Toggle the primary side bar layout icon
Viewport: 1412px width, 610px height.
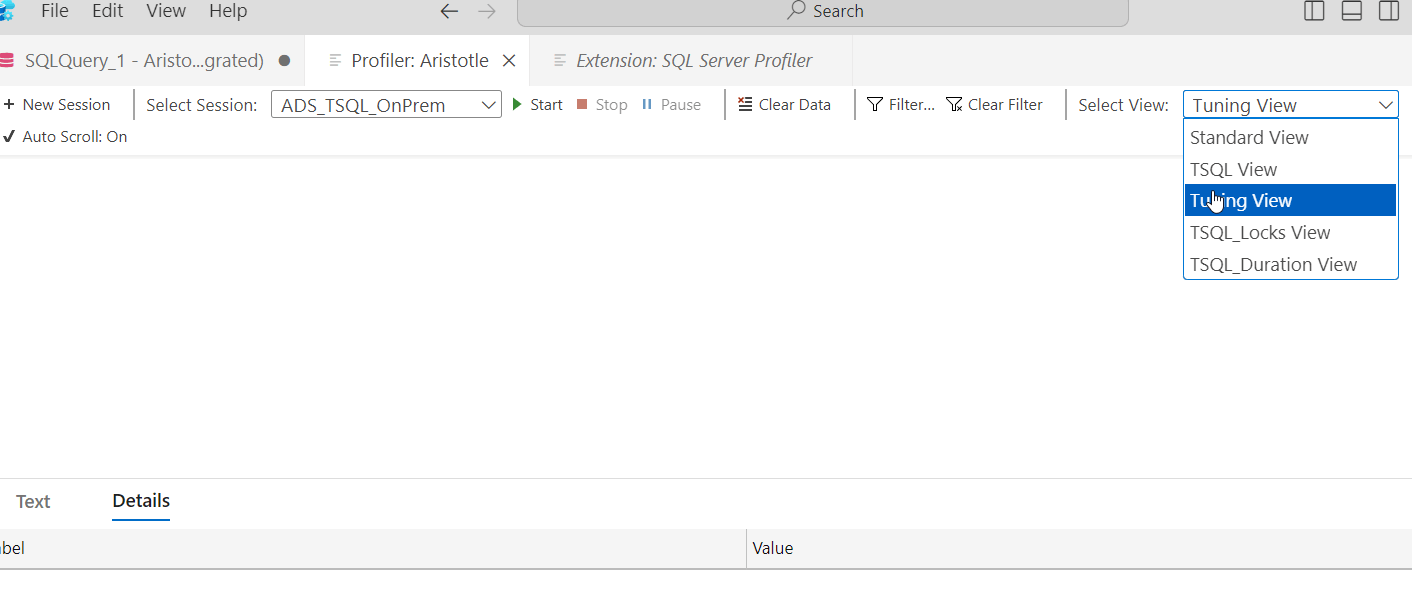coord(1315,11)
